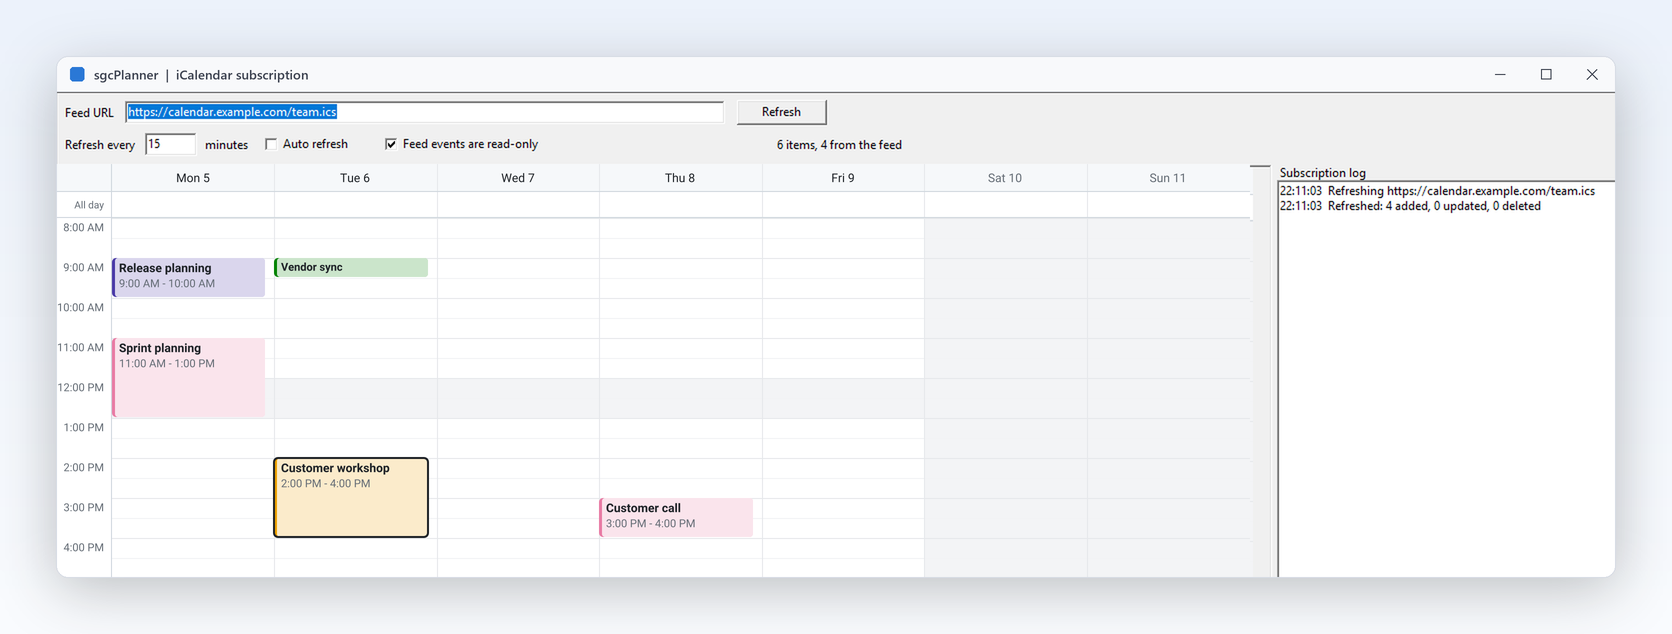The width and height of the screenshot is (1672, 634).
Task: Click the Sun 11 day header
Action: point(1168,178)
